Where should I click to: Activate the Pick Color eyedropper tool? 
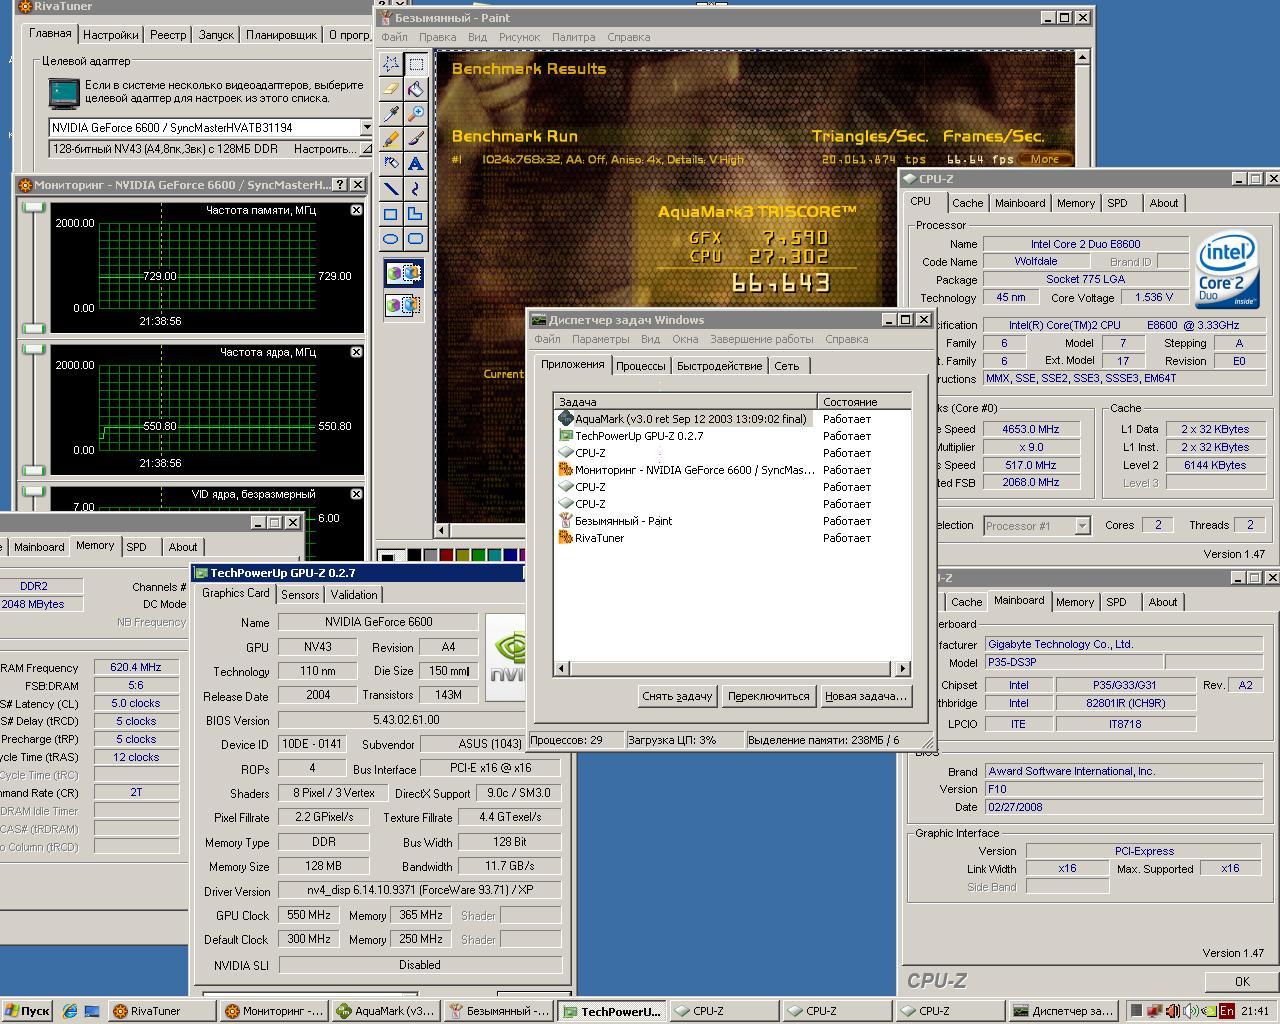click(x=391, y=114)
